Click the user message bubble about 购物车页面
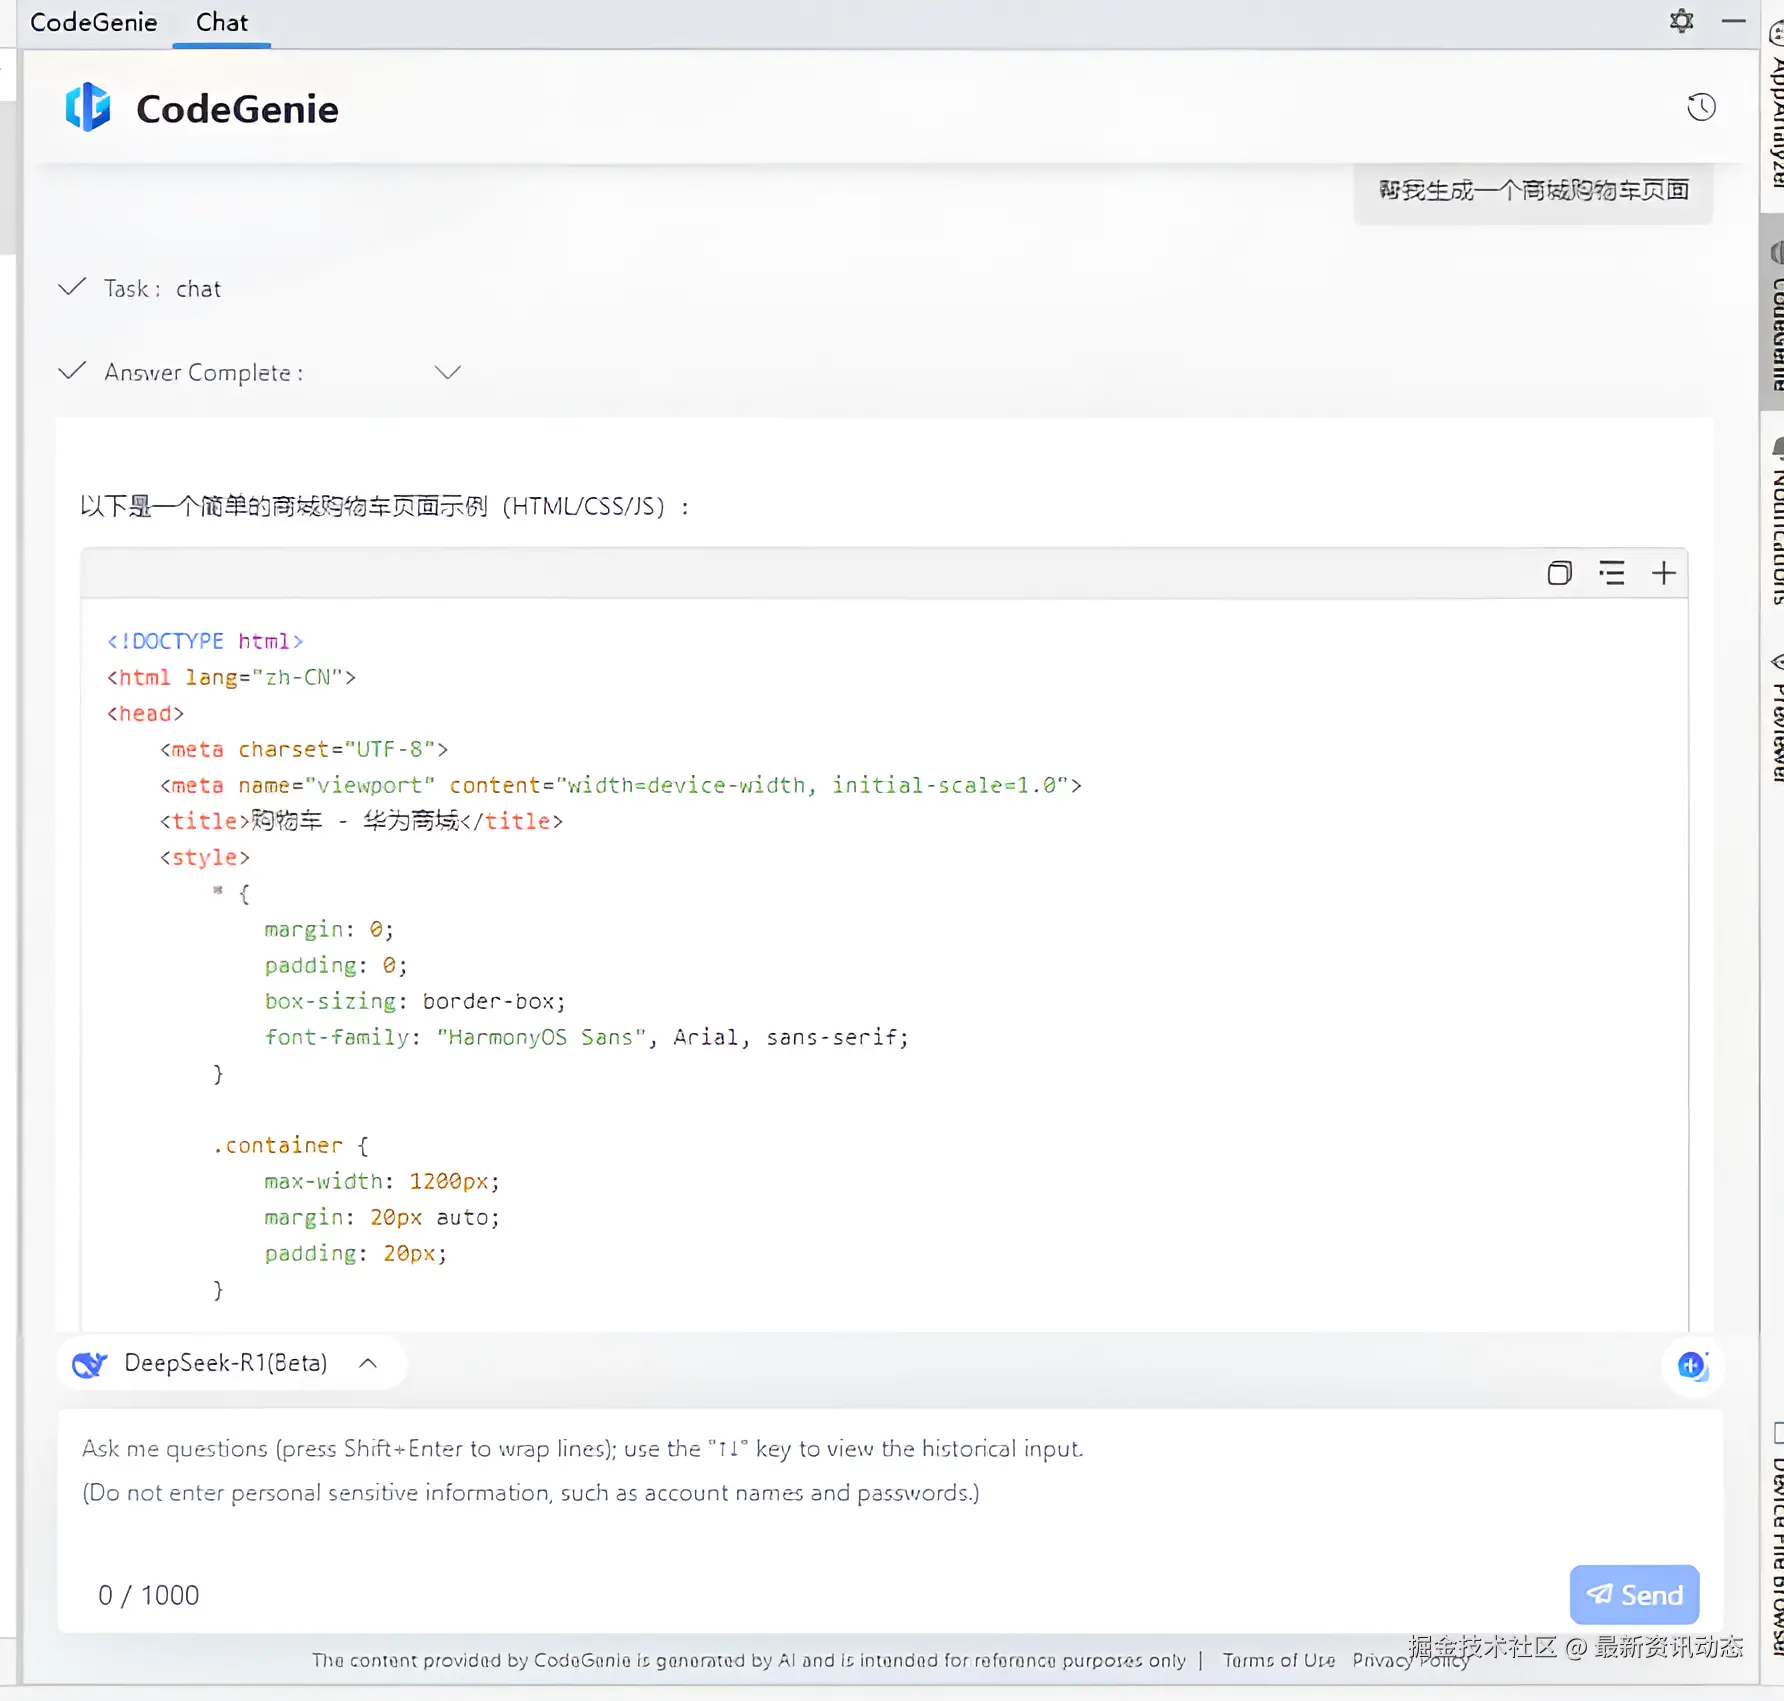The image size is (1784, 1701). pos(1533,190)
